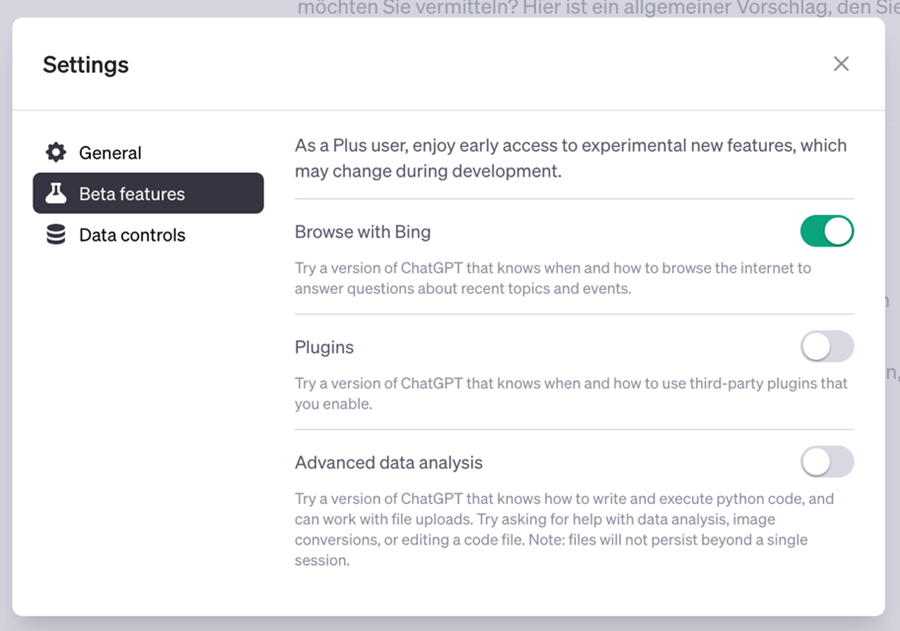The height and width of the screenshot is (631, 900).
Task: Click the description about browsing the internet
Action: pyautogui.click(x=552, y=279)
